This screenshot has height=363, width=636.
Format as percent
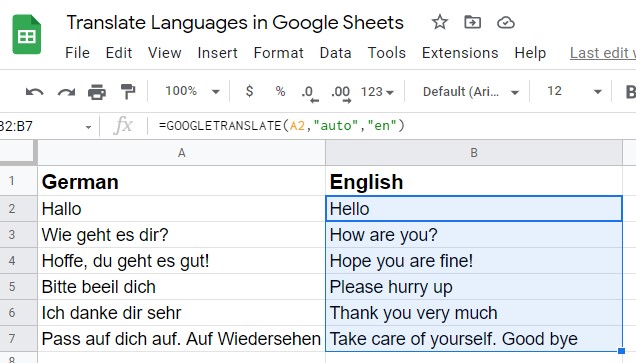[x=280, y=91]
